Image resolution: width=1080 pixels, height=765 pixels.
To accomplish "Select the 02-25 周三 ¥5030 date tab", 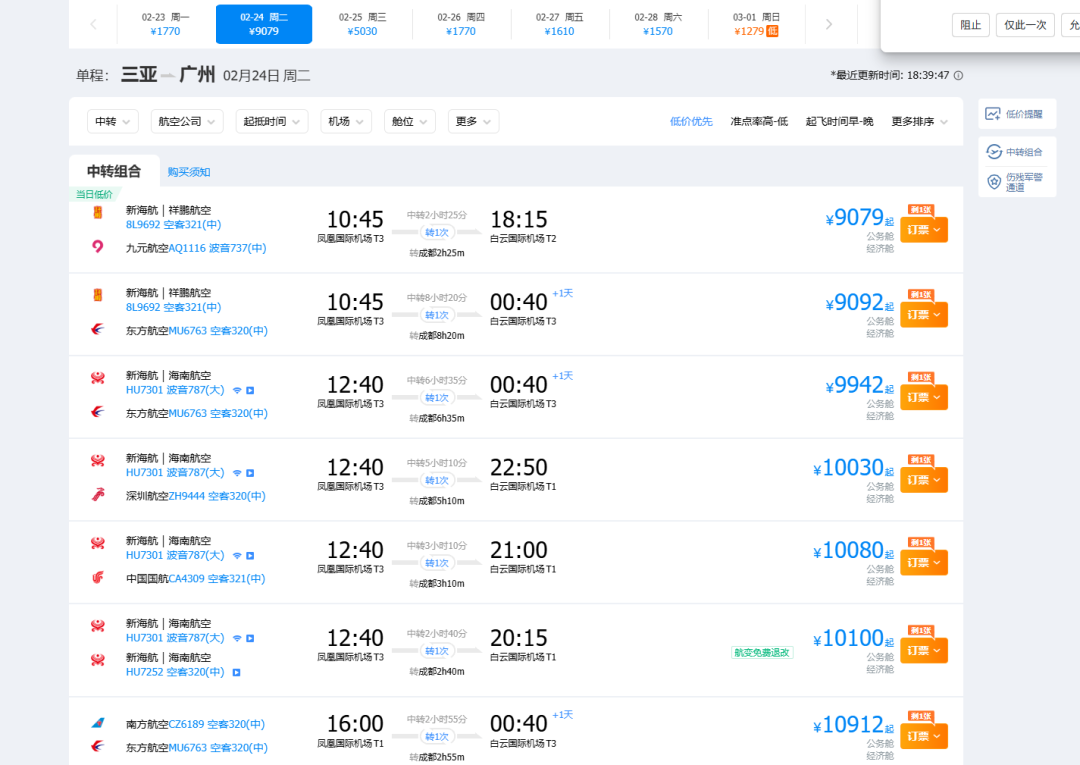I will pos(362,24).
